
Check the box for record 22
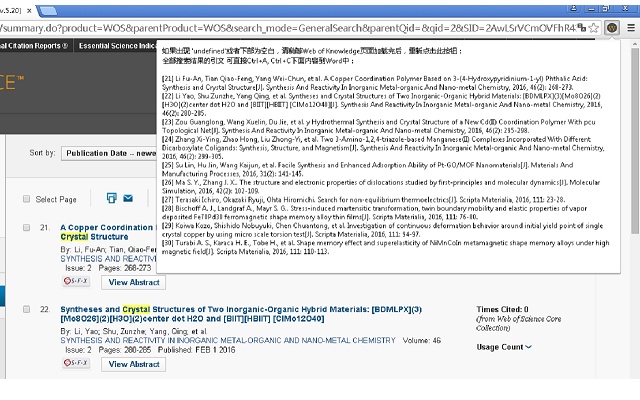[27, 309]
